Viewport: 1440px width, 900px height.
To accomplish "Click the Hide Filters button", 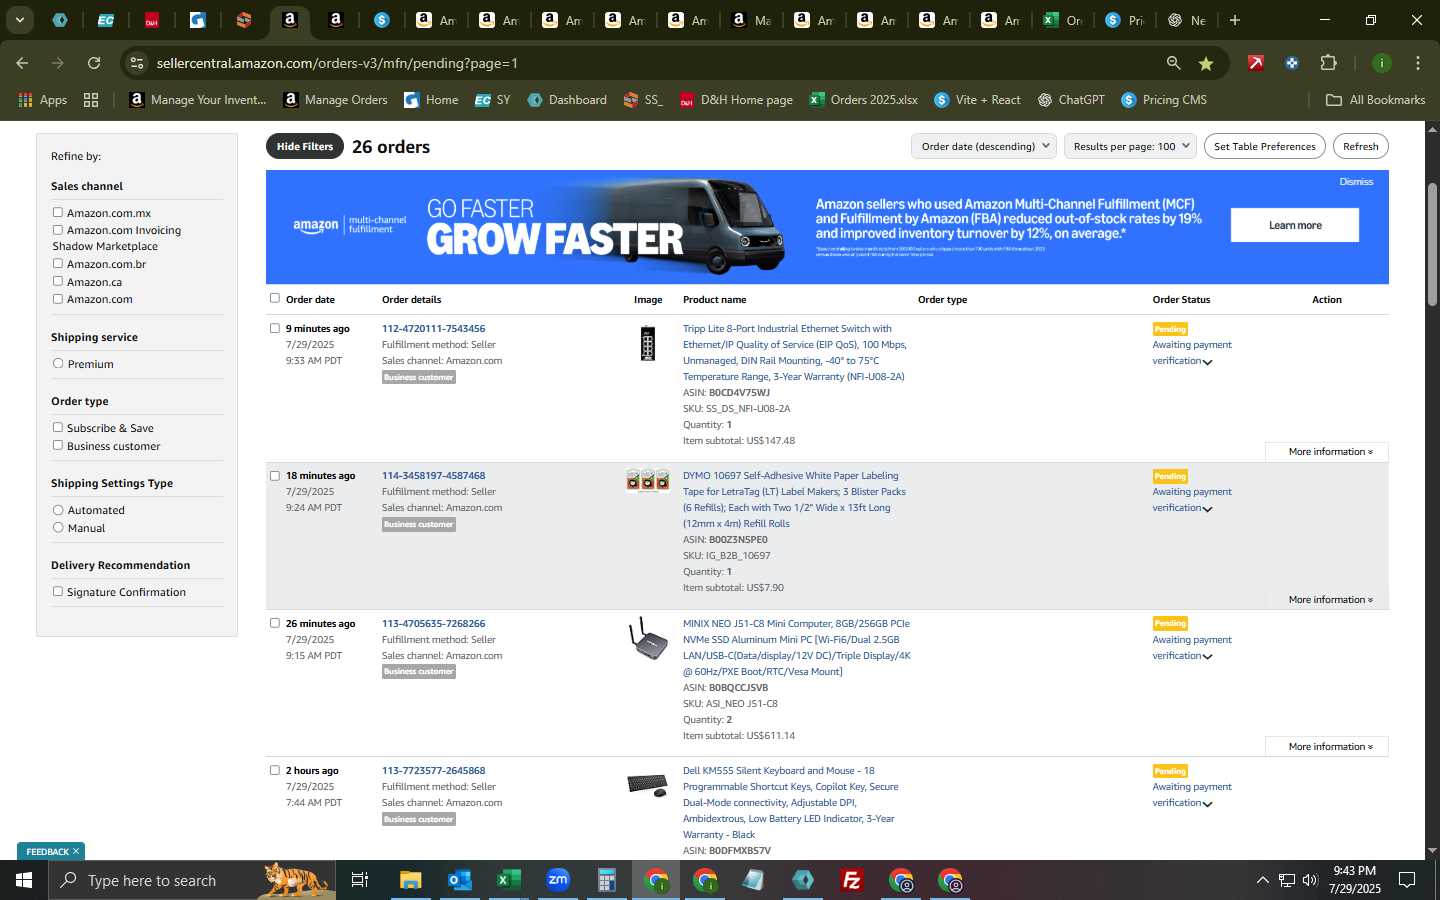I will [x=305, y=146].
